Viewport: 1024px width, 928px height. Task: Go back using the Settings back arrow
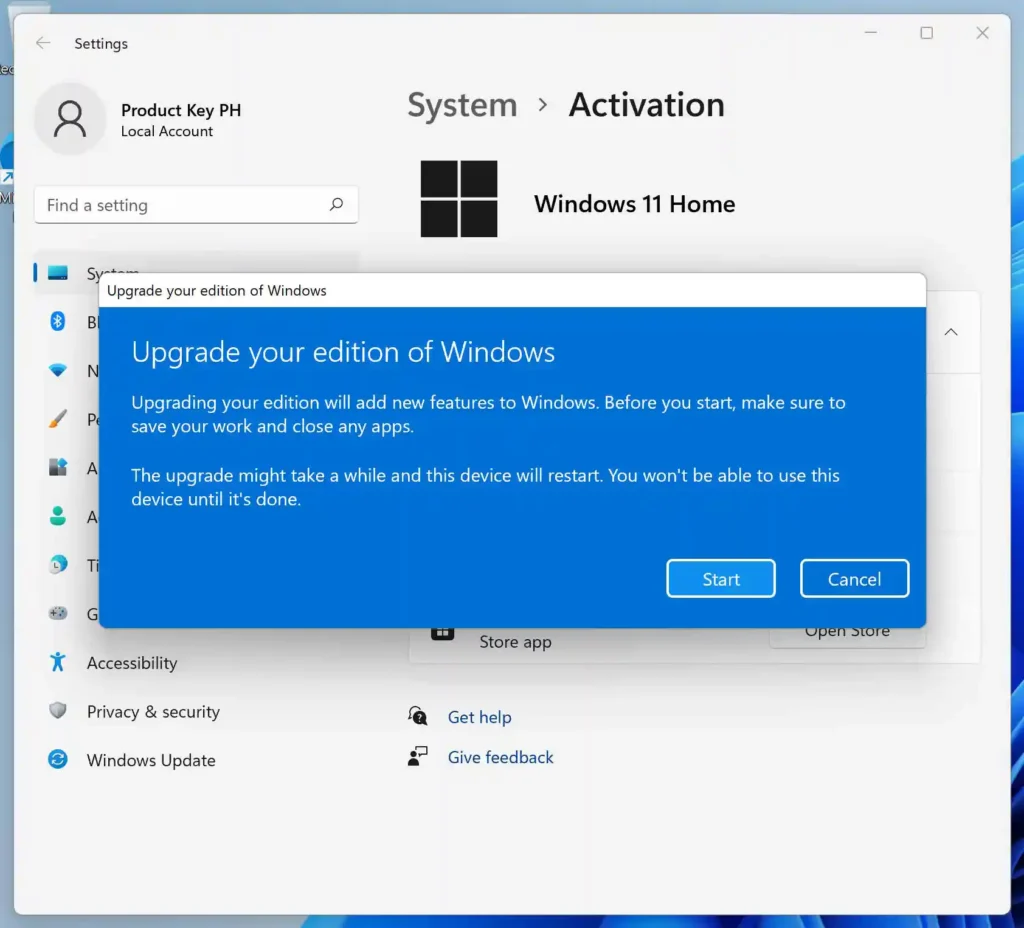tap(43, 43)
